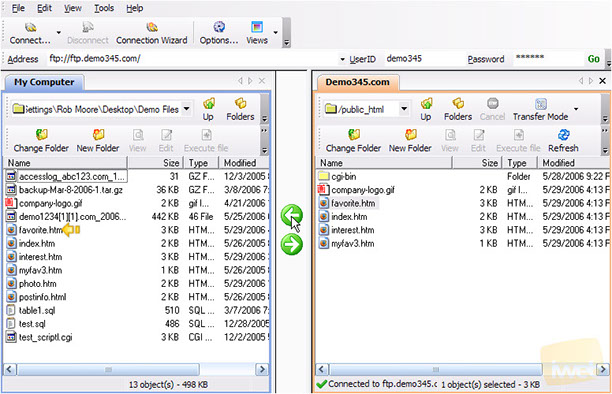Sort local files by Name column

66,163
